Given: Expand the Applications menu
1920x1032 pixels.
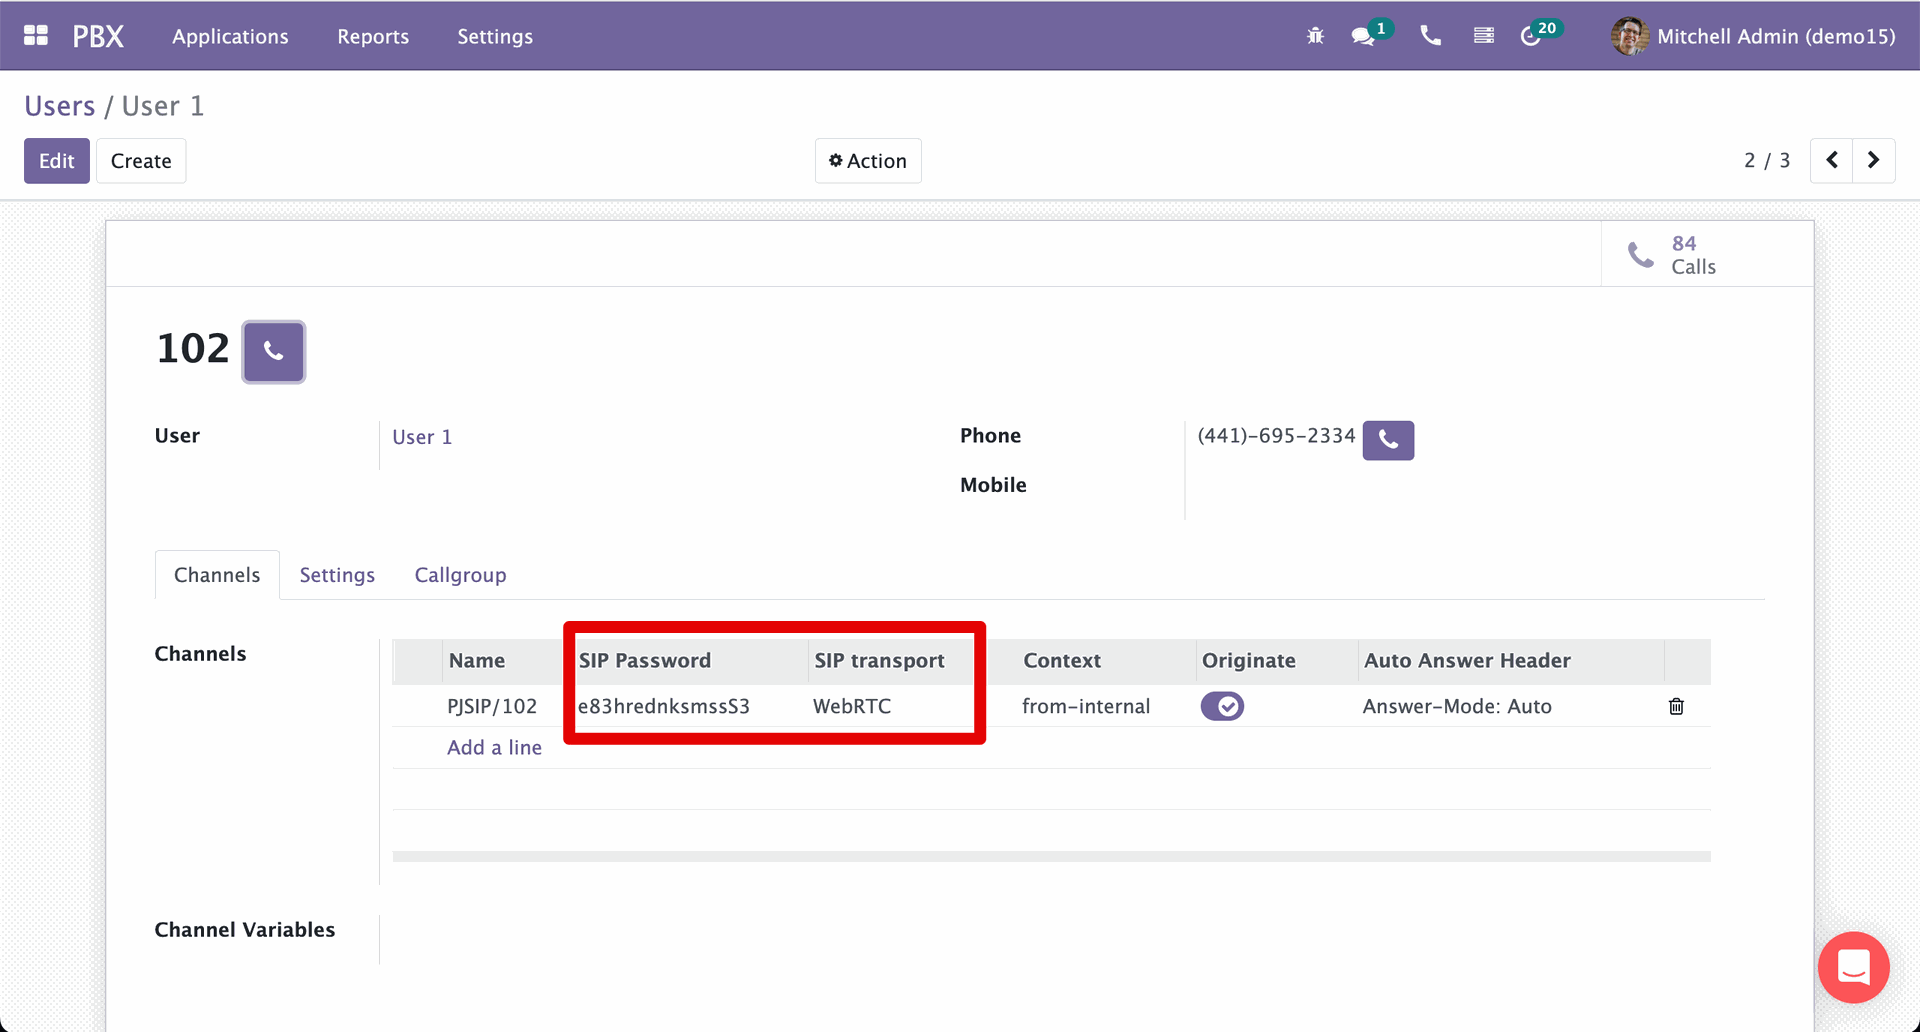Looking at the screenshot, I should click(230, 36).
